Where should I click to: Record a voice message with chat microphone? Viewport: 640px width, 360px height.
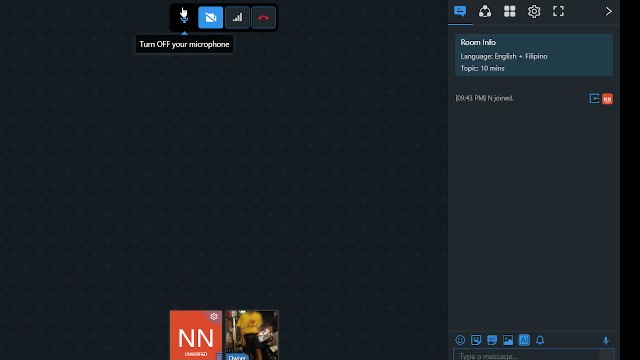click(x=606, y=340)
